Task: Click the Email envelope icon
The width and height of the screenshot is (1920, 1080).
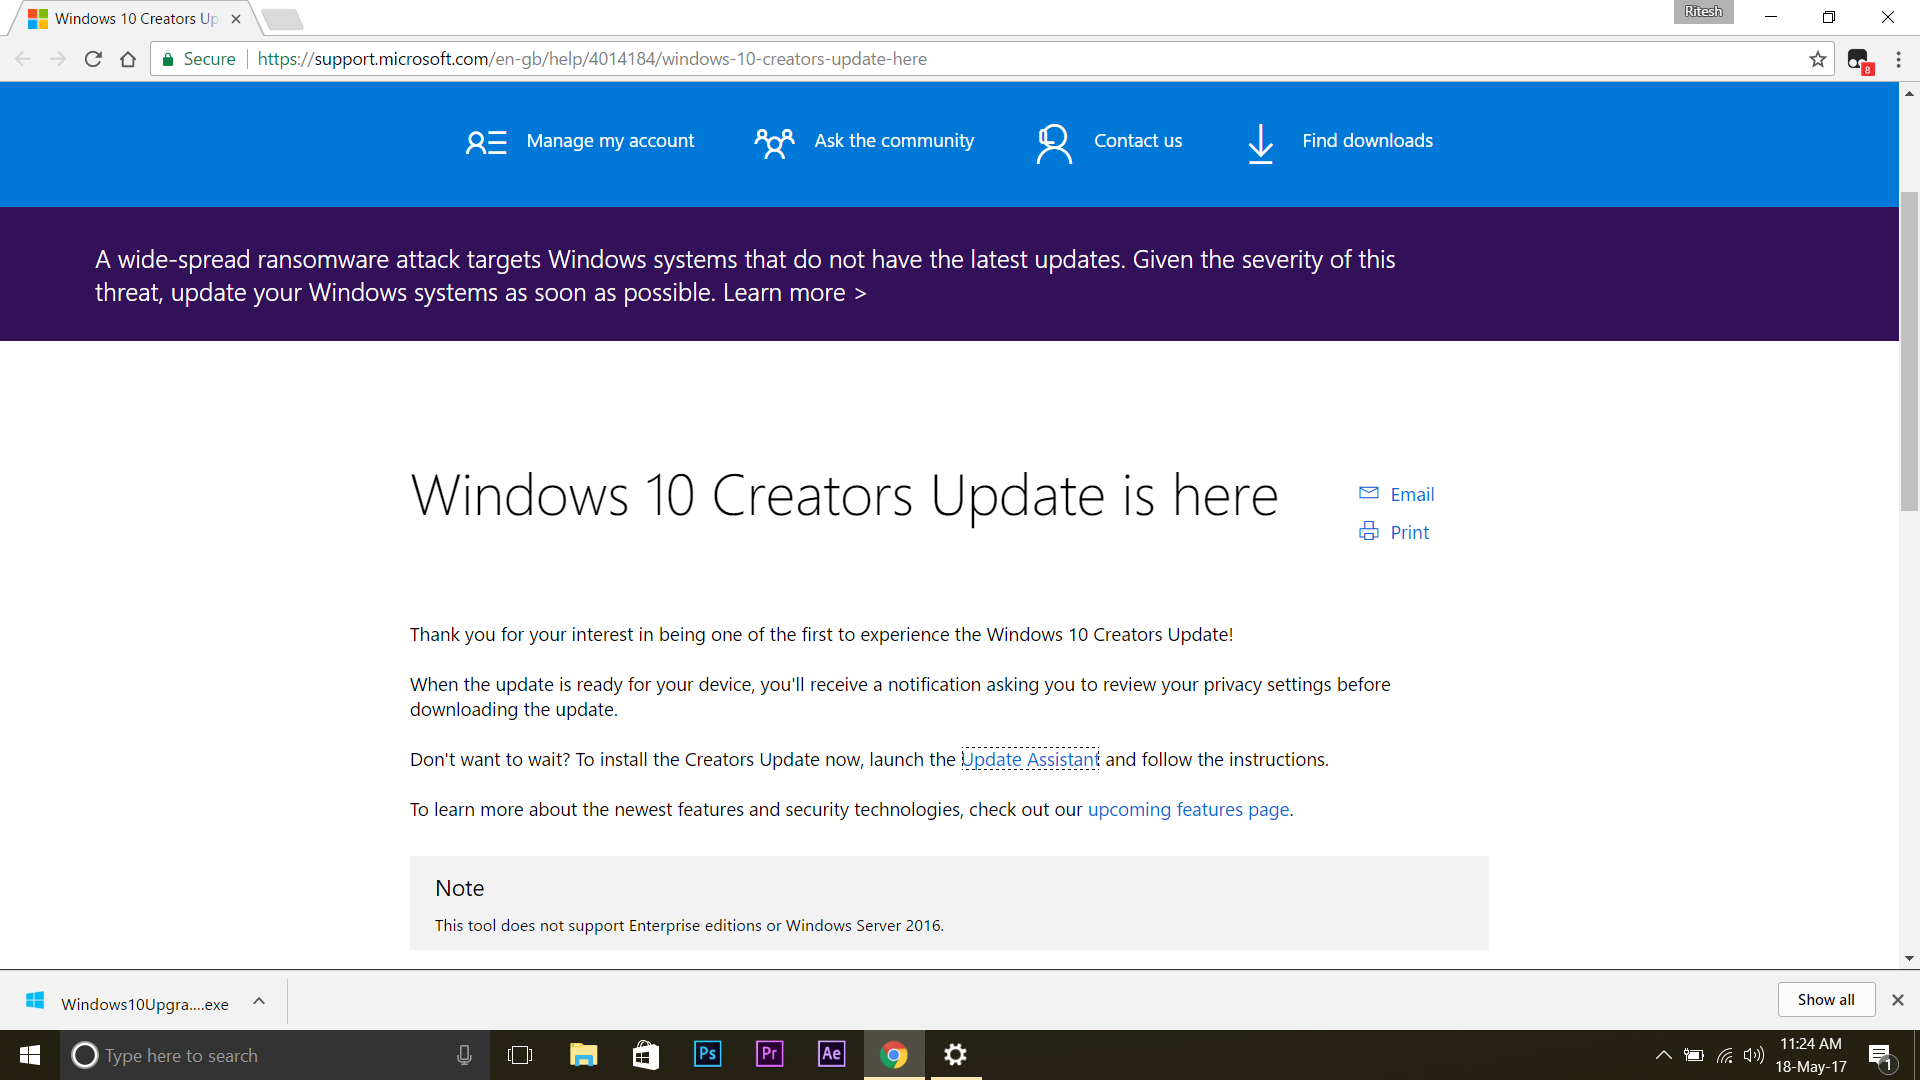Action: point(1369,493)
